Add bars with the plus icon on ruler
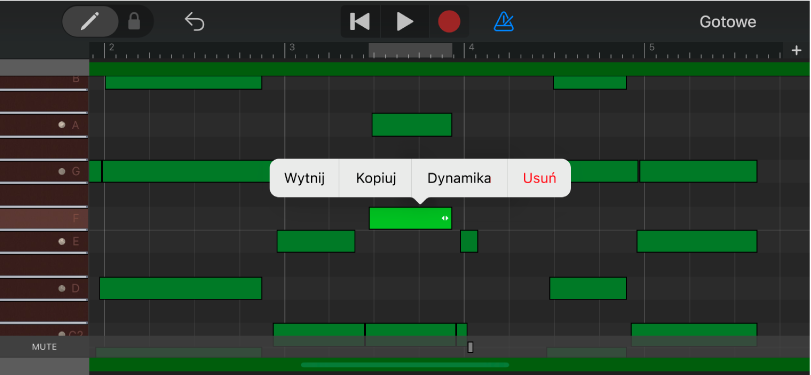This screenshot has width=811, height=375. click(x=797, y=50)
